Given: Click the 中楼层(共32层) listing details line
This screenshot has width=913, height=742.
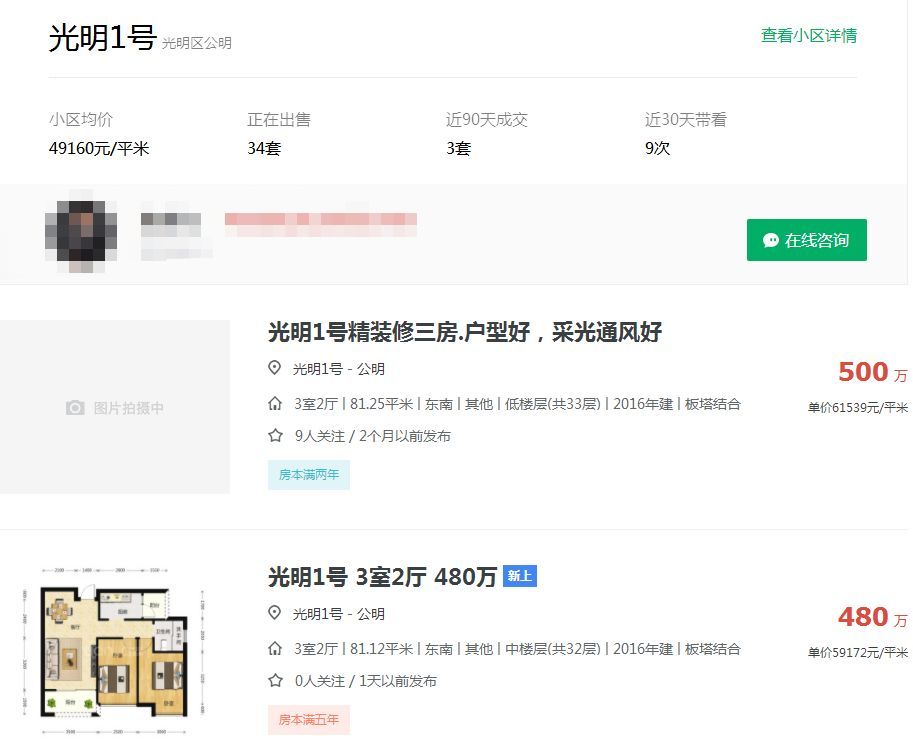Looking at the screenshot, I should coord(517,649).
